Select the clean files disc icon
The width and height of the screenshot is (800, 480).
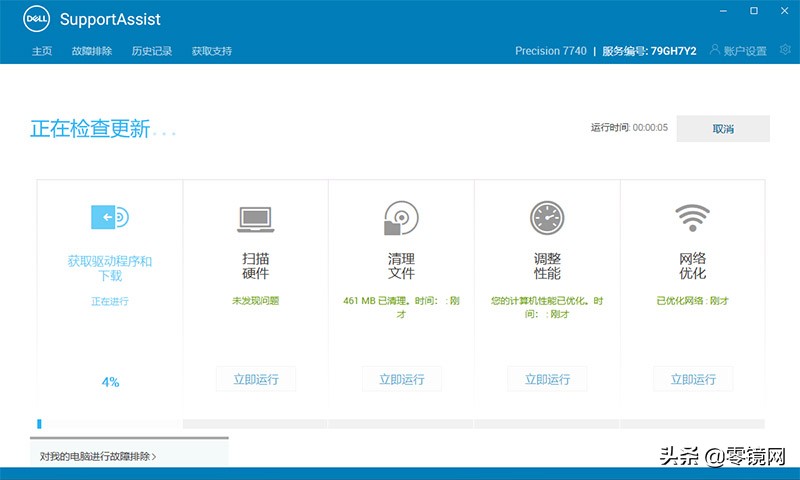(401, 218)
